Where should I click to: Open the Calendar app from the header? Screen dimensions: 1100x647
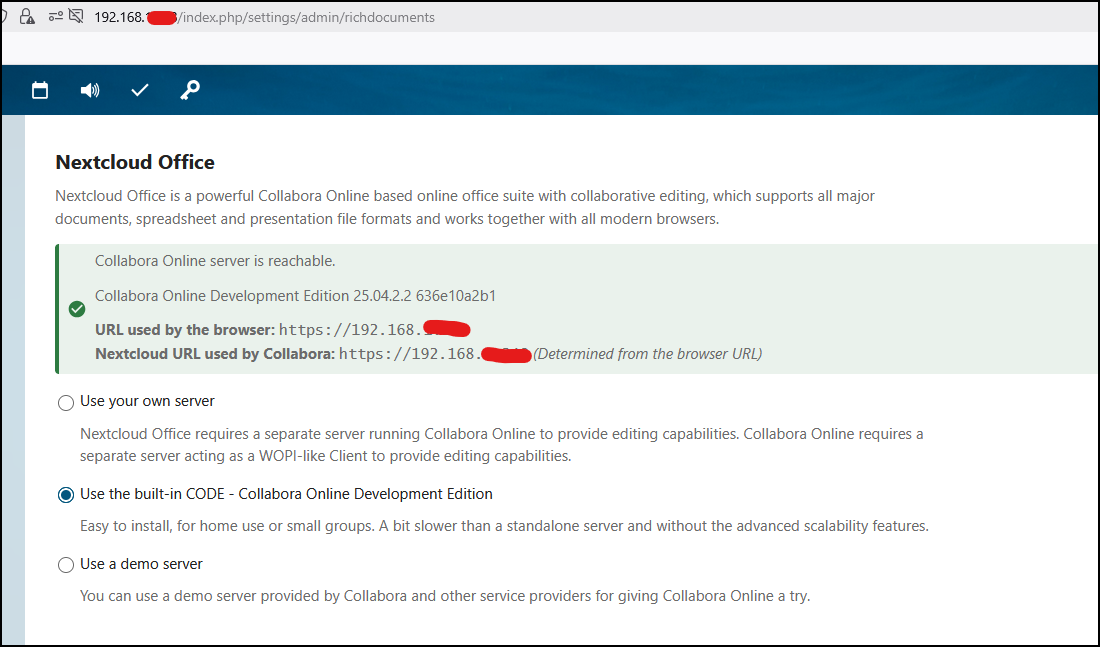click(40, 90)
